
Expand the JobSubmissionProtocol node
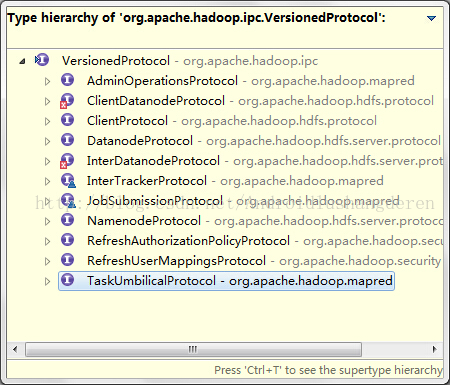pos(48,201)
